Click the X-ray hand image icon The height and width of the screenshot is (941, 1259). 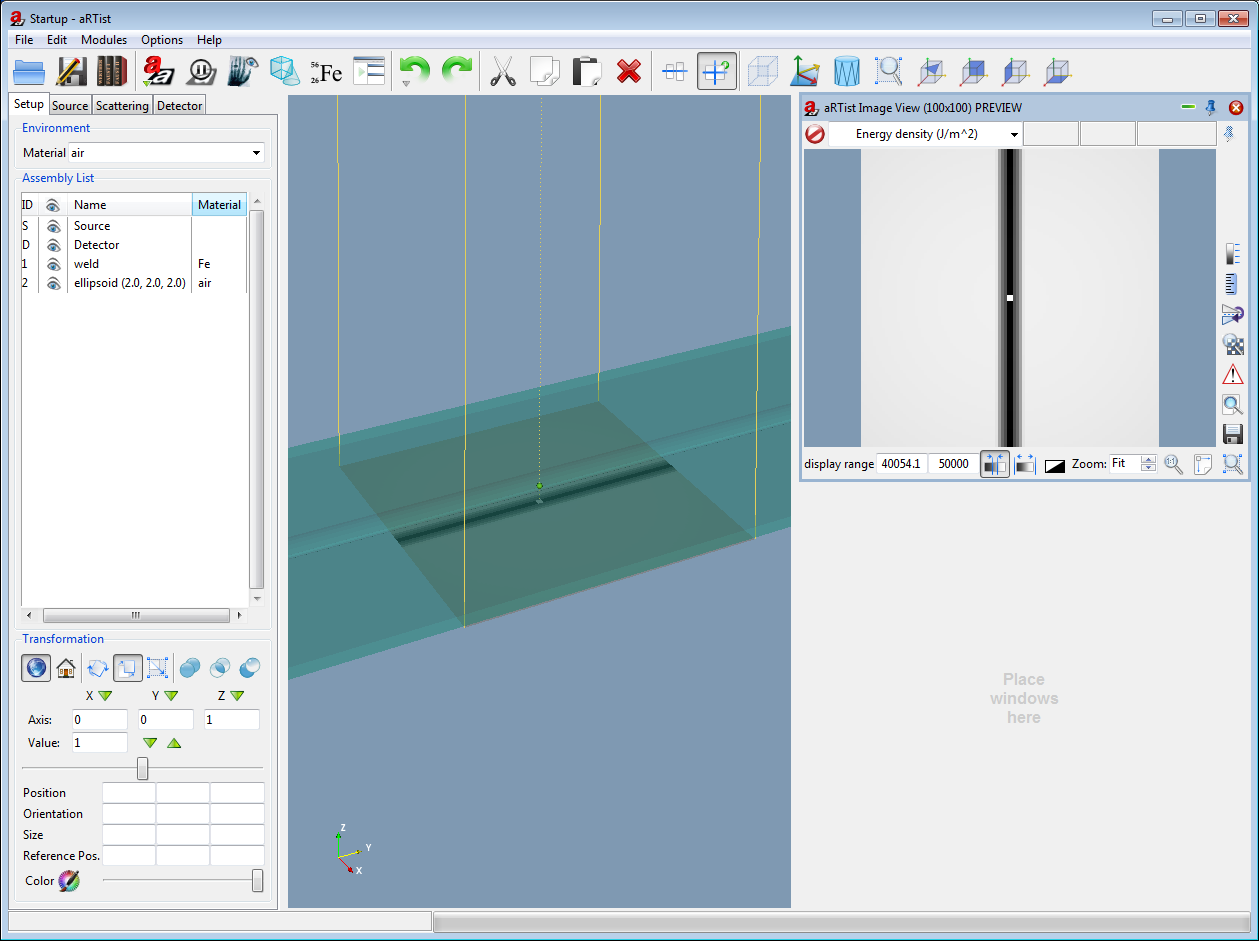pos(243,72)
